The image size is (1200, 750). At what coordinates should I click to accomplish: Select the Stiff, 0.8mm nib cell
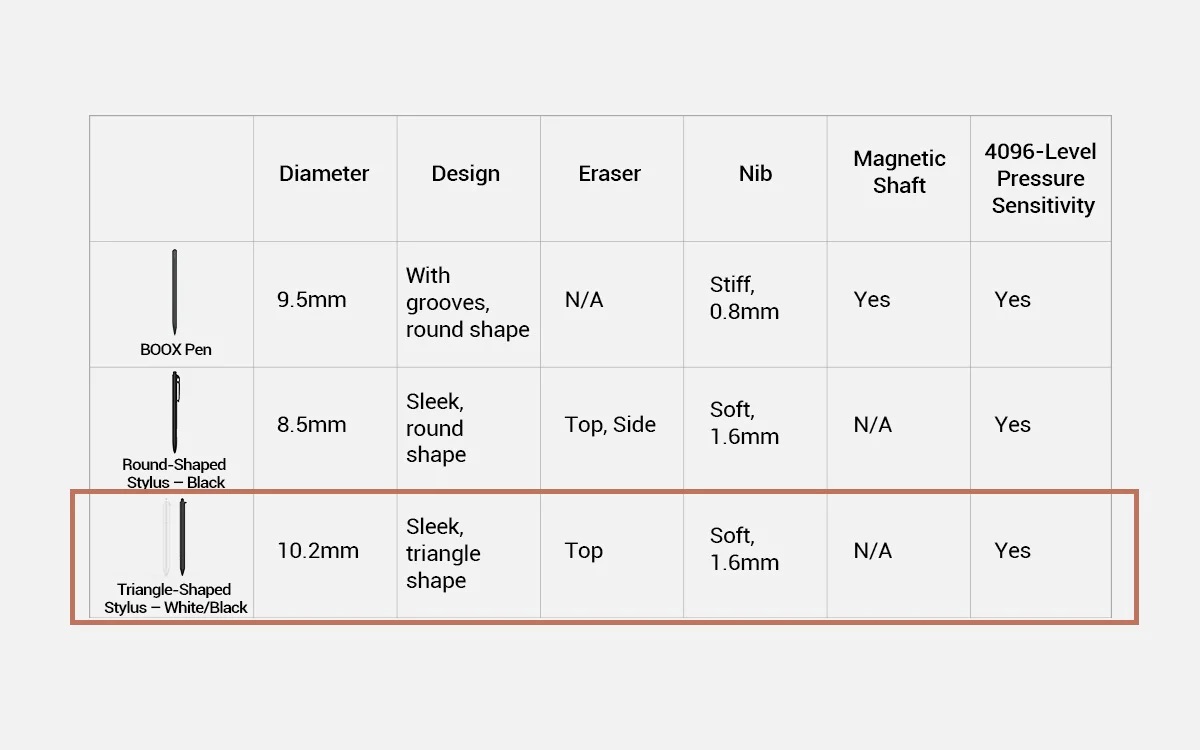(x=744, y=299)
